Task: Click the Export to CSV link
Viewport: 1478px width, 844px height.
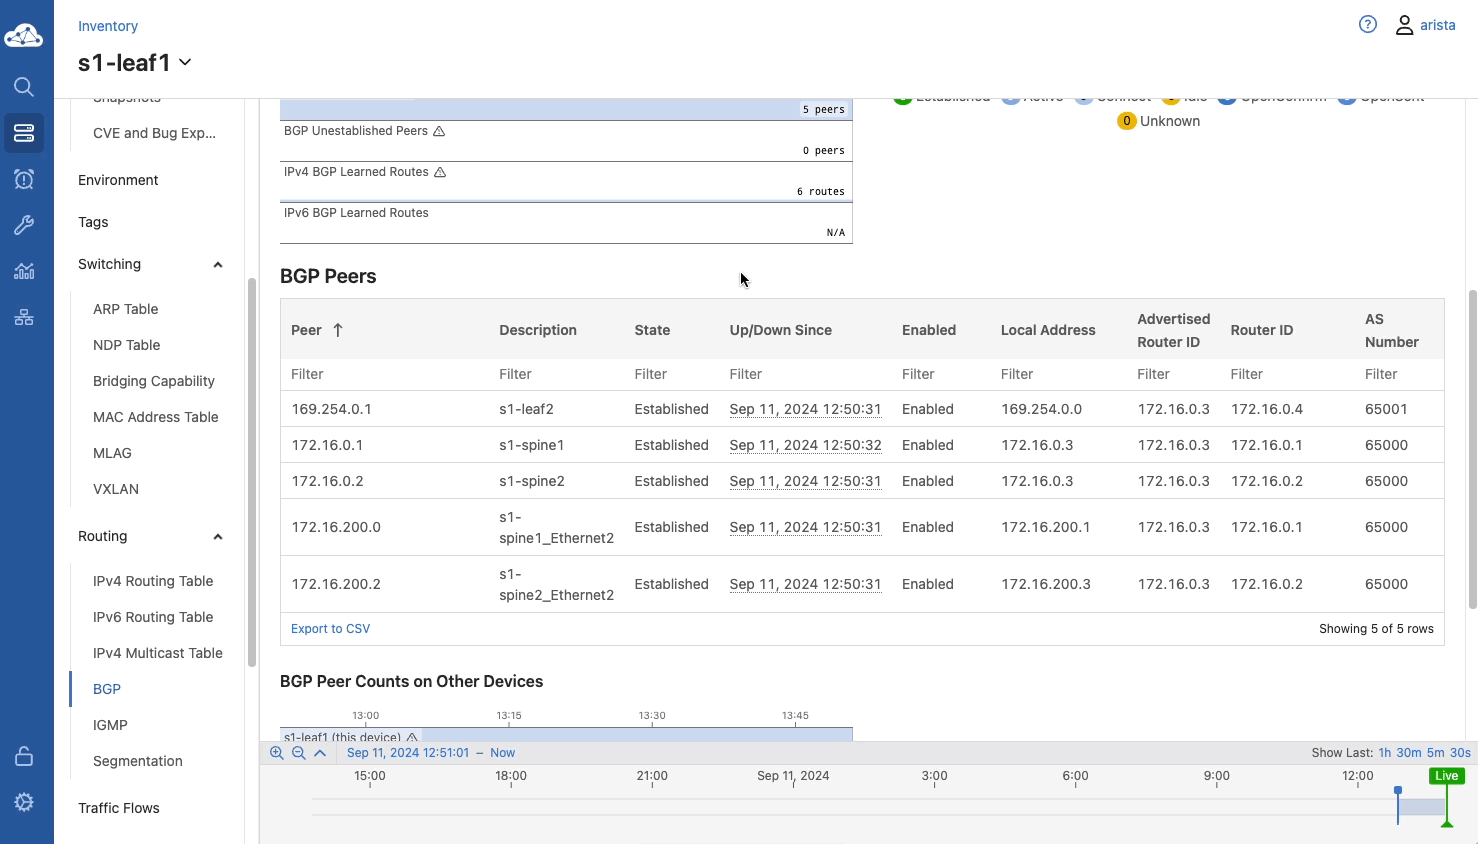Action: click(x=330, y=629)
